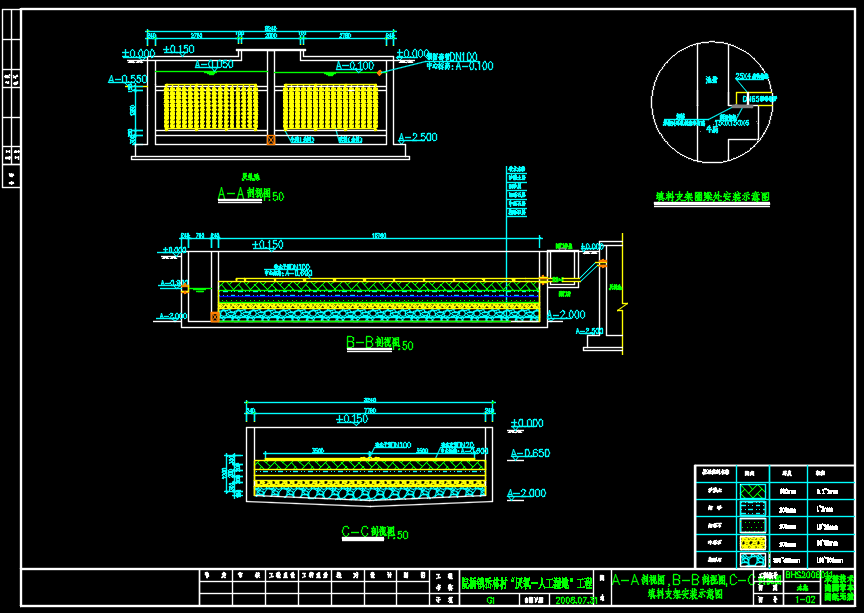Click the orange valve symbol in A-A section
Image resolution: width=864 pixels, height=613 pixels.
tap(271, 140)
